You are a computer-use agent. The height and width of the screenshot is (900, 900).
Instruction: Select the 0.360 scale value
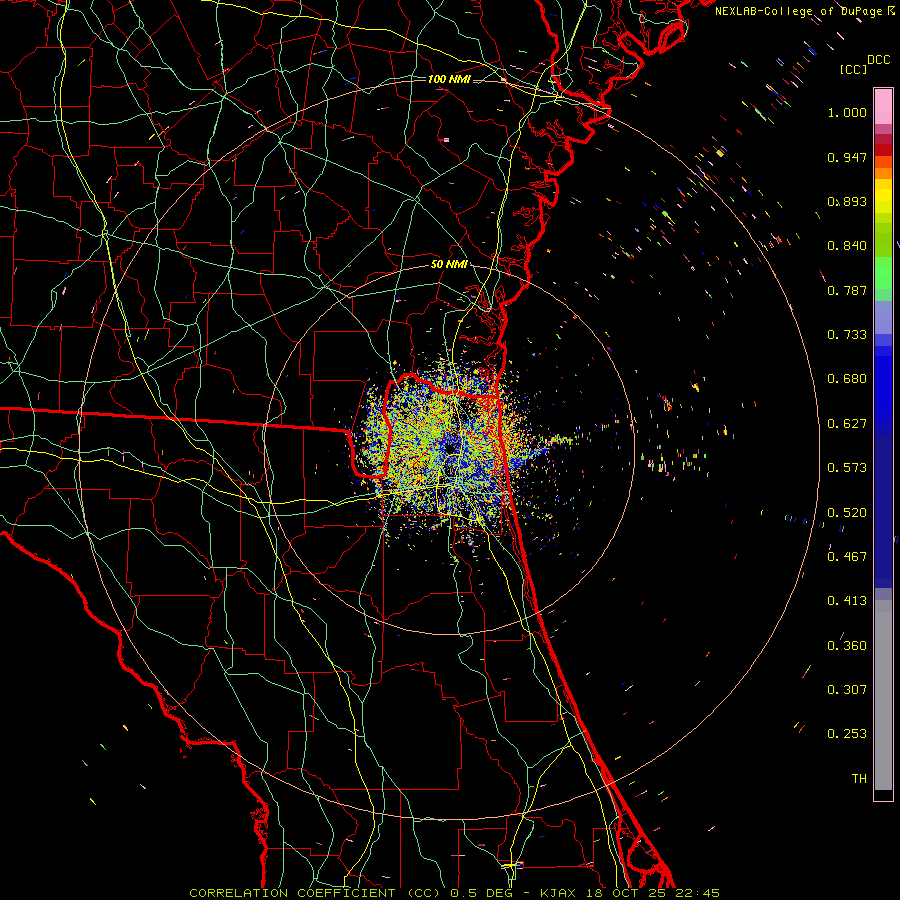pos(847,646)
